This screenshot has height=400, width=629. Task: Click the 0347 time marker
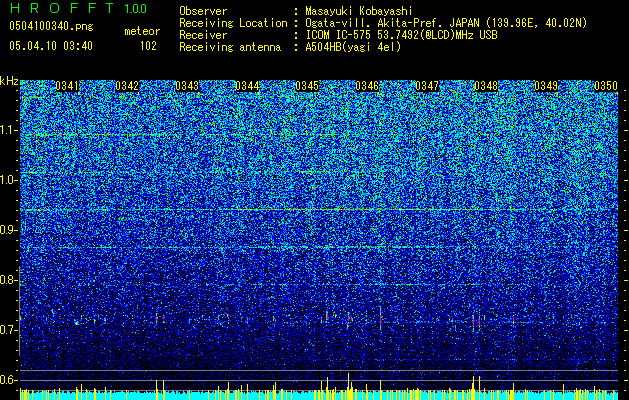click(427, 86)
